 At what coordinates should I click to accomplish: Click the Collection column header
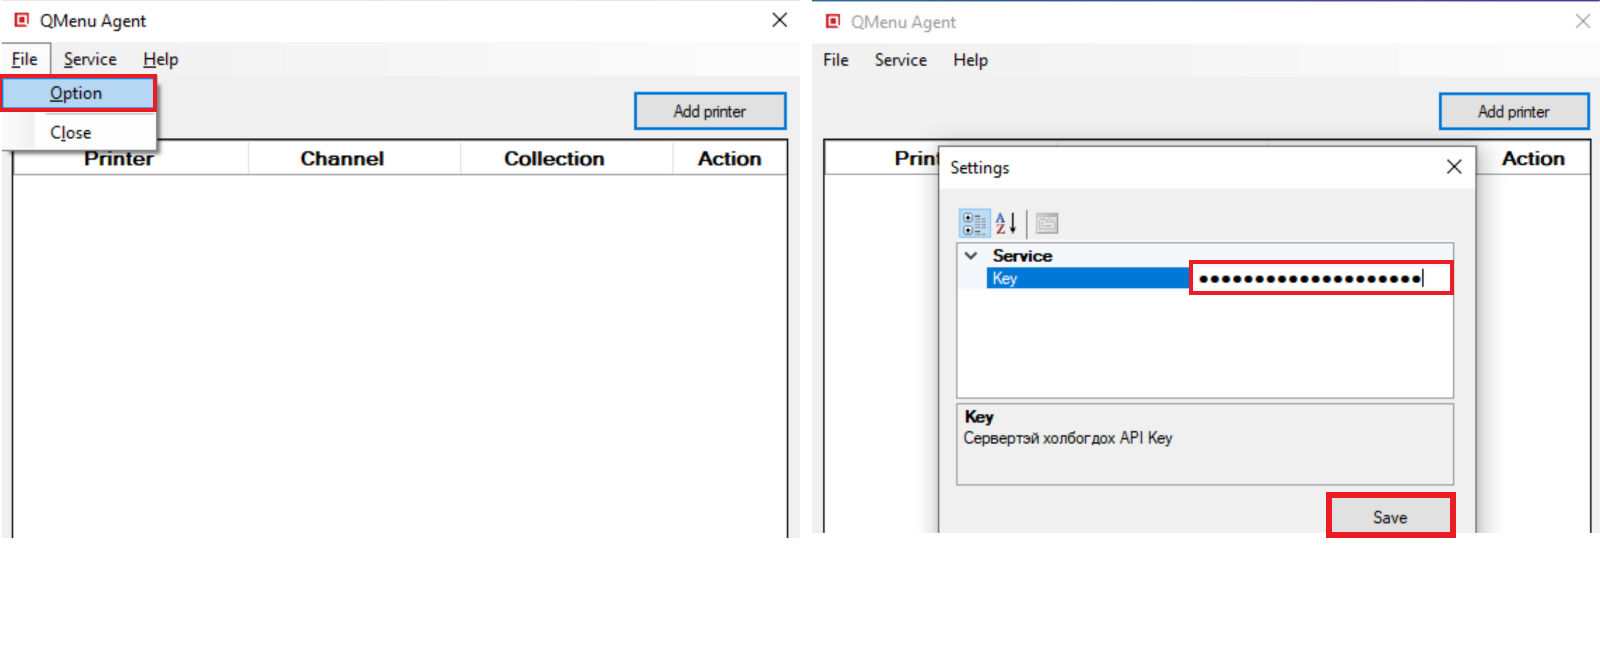coord(554,158)
